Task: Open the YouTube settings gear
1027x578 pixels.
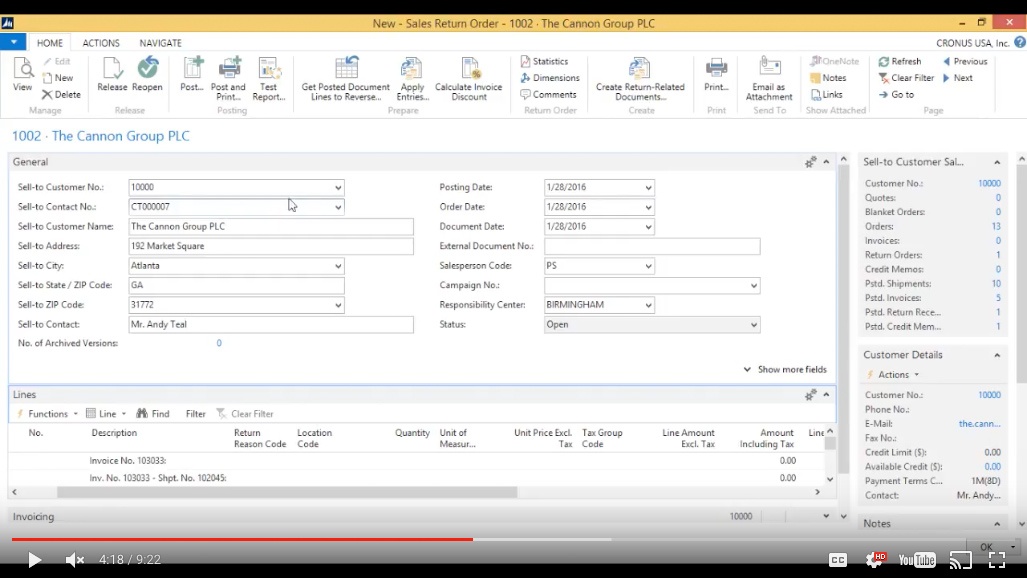Action: pos(875,559)
